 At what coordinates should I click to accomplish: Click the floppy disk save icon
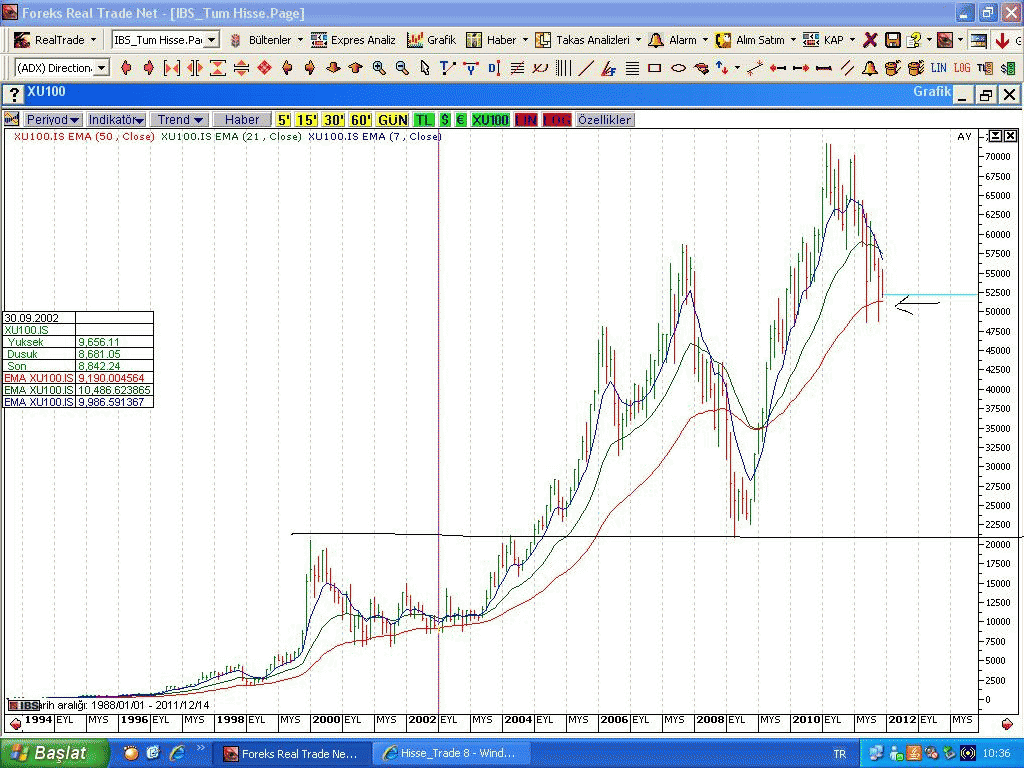coord(893,40)
